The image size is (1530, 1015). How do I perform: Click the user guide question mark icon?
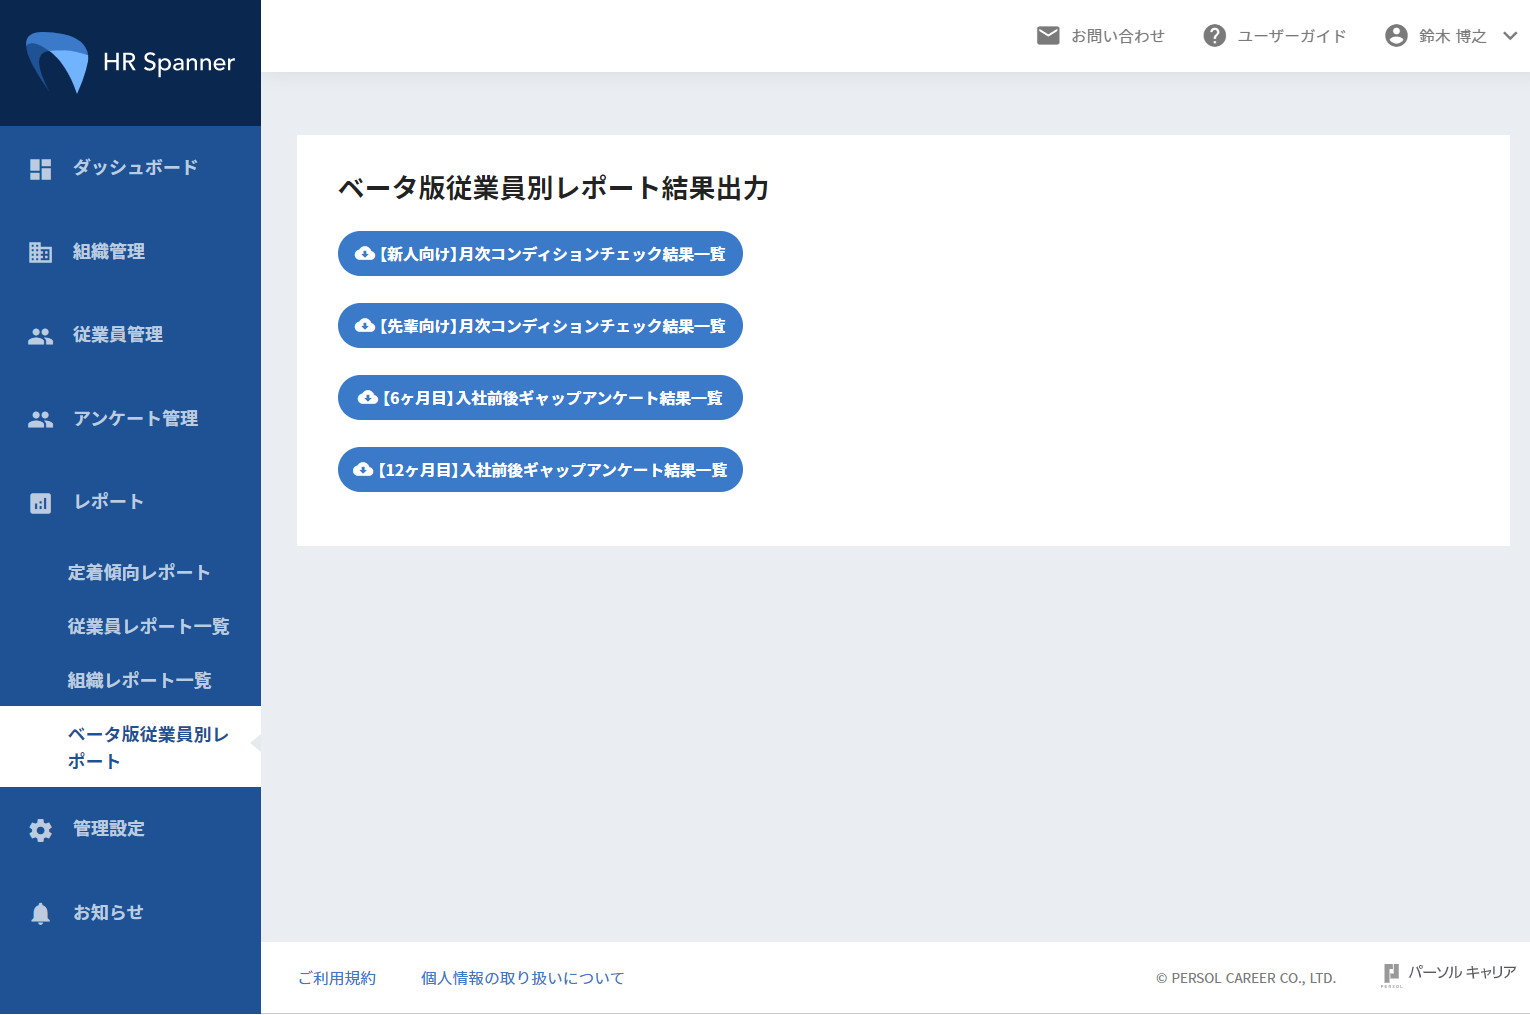coord(1214,36)
